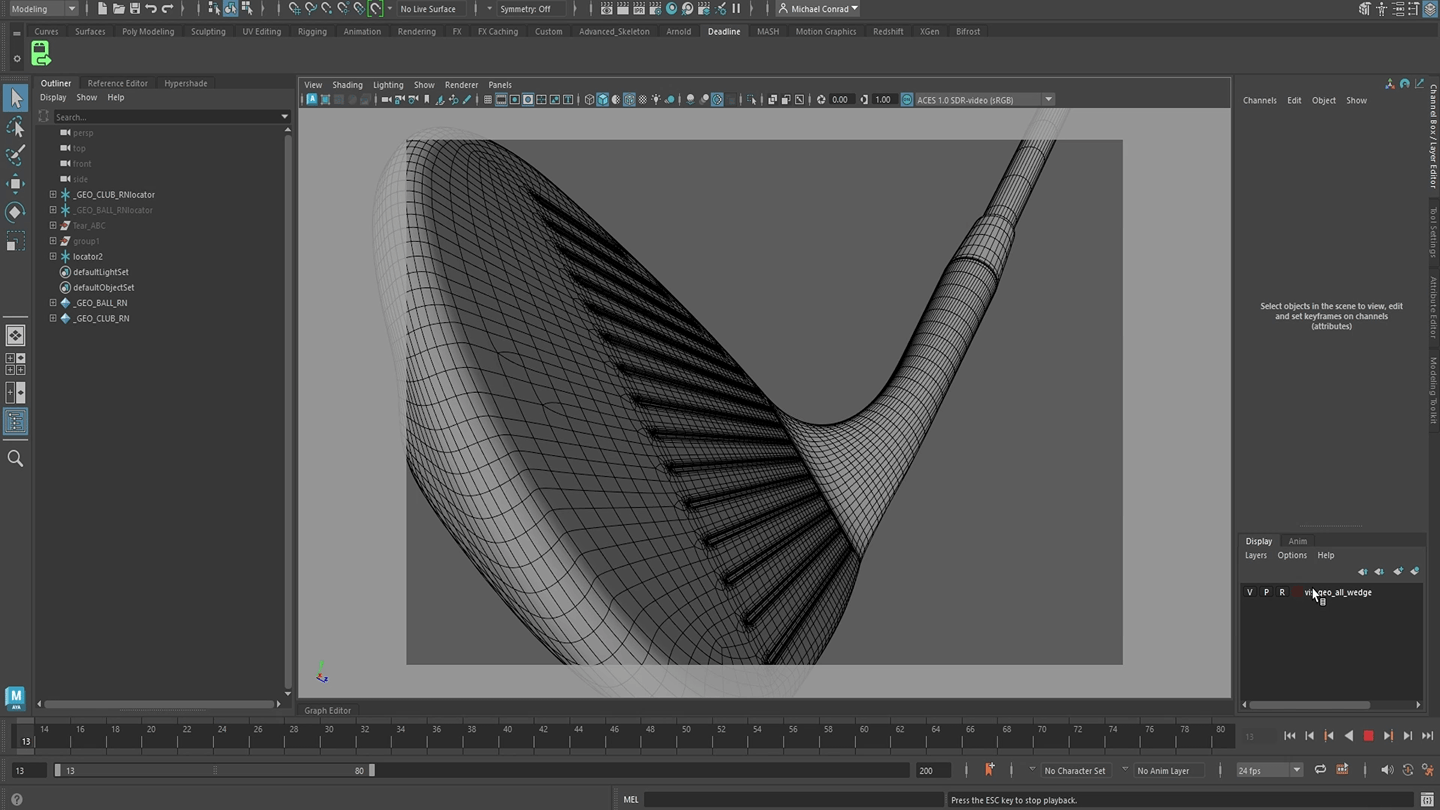This screenshot has height=810, width=1440.
Task: Click the playback range slider bar
Action: pyautogui.click(x=215, y=770)
